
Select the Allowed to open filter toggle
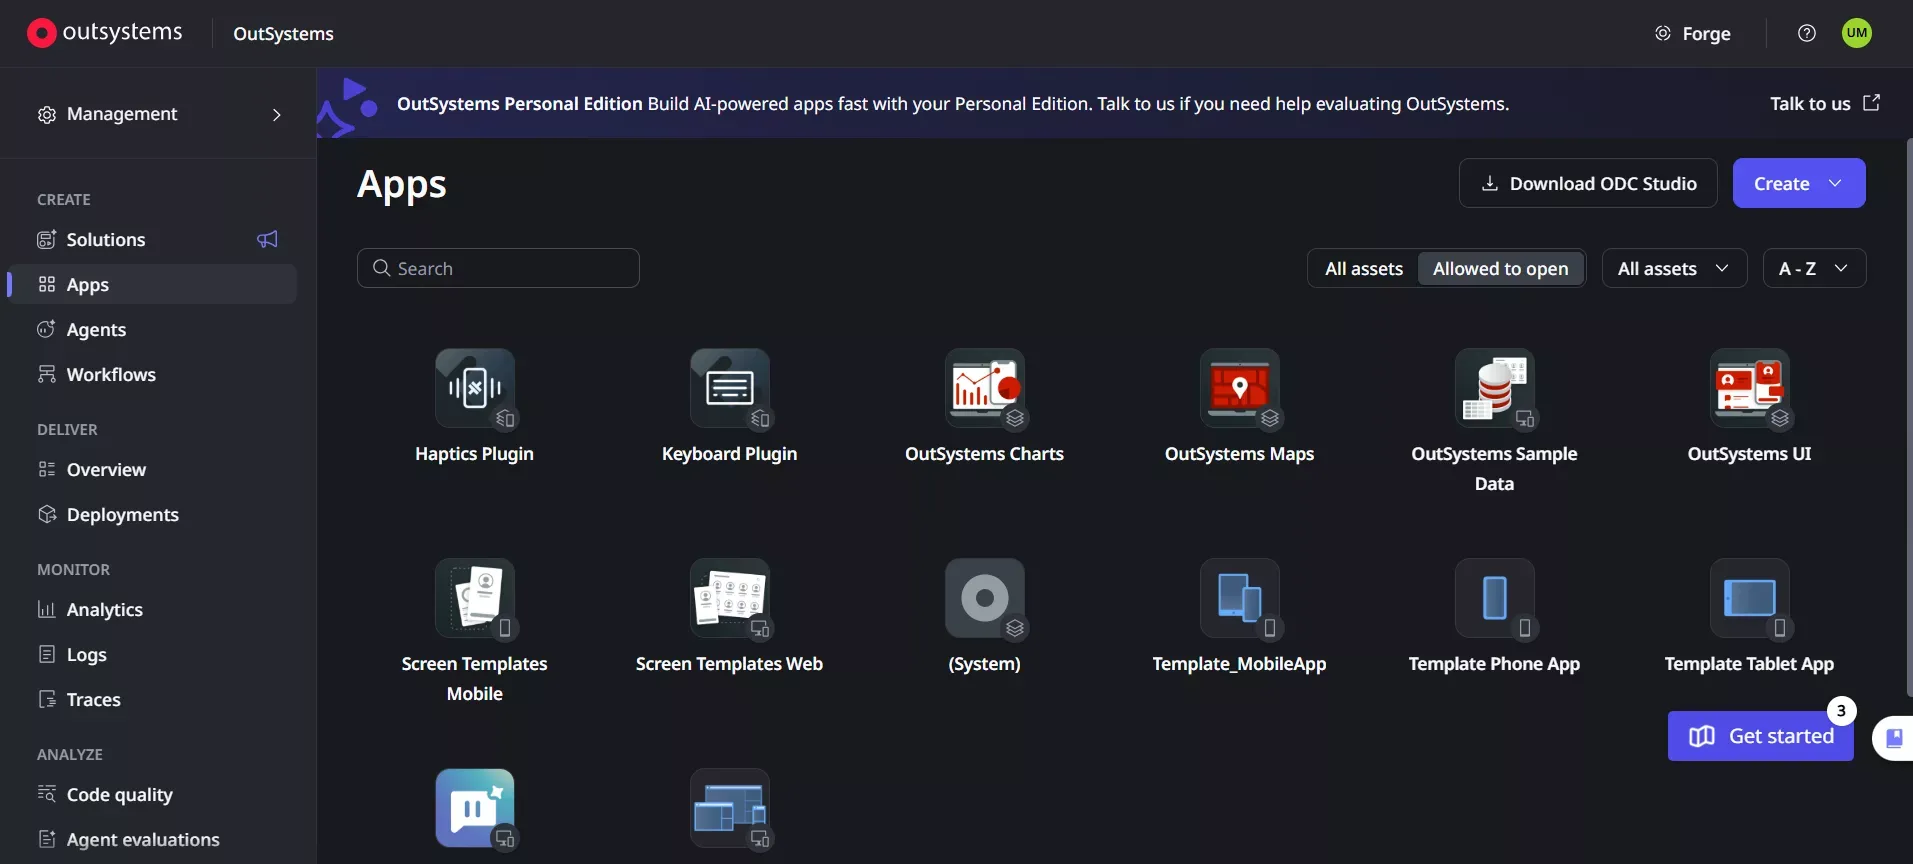(x=1500, y=268)
